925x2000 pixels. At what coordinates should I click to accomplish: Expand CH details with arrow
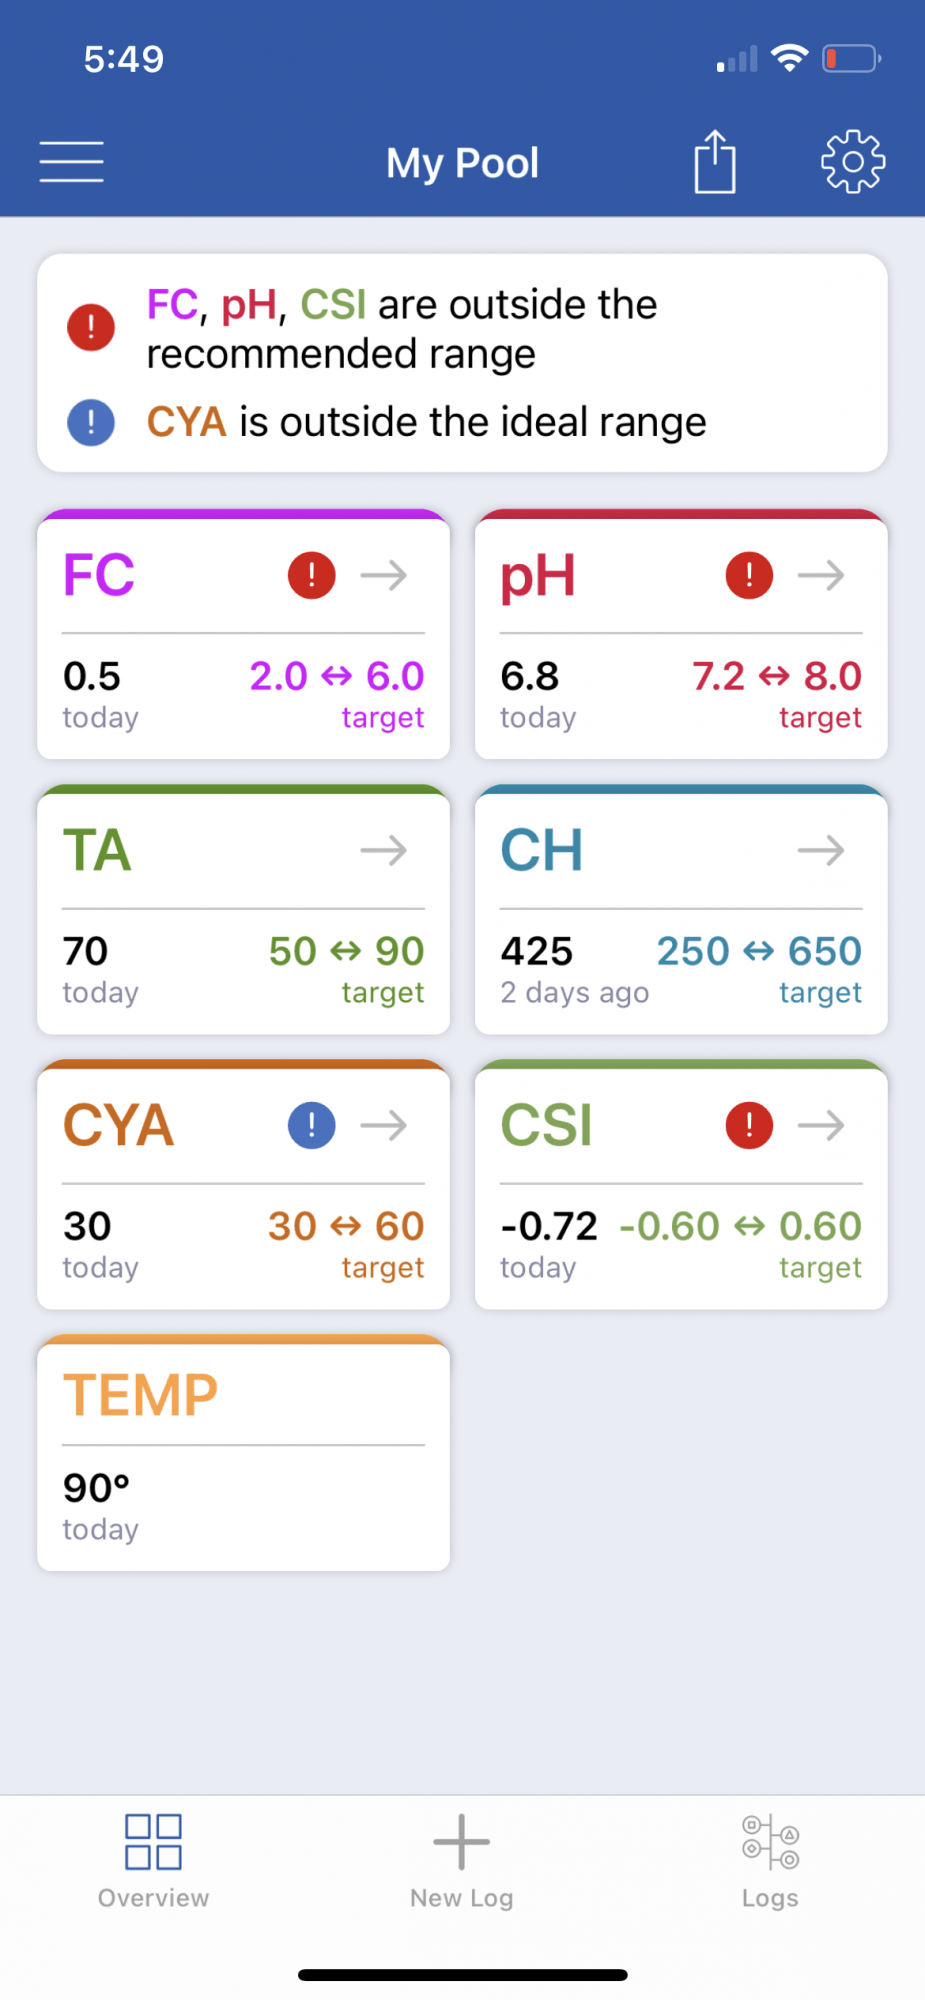tap(821, 851)
